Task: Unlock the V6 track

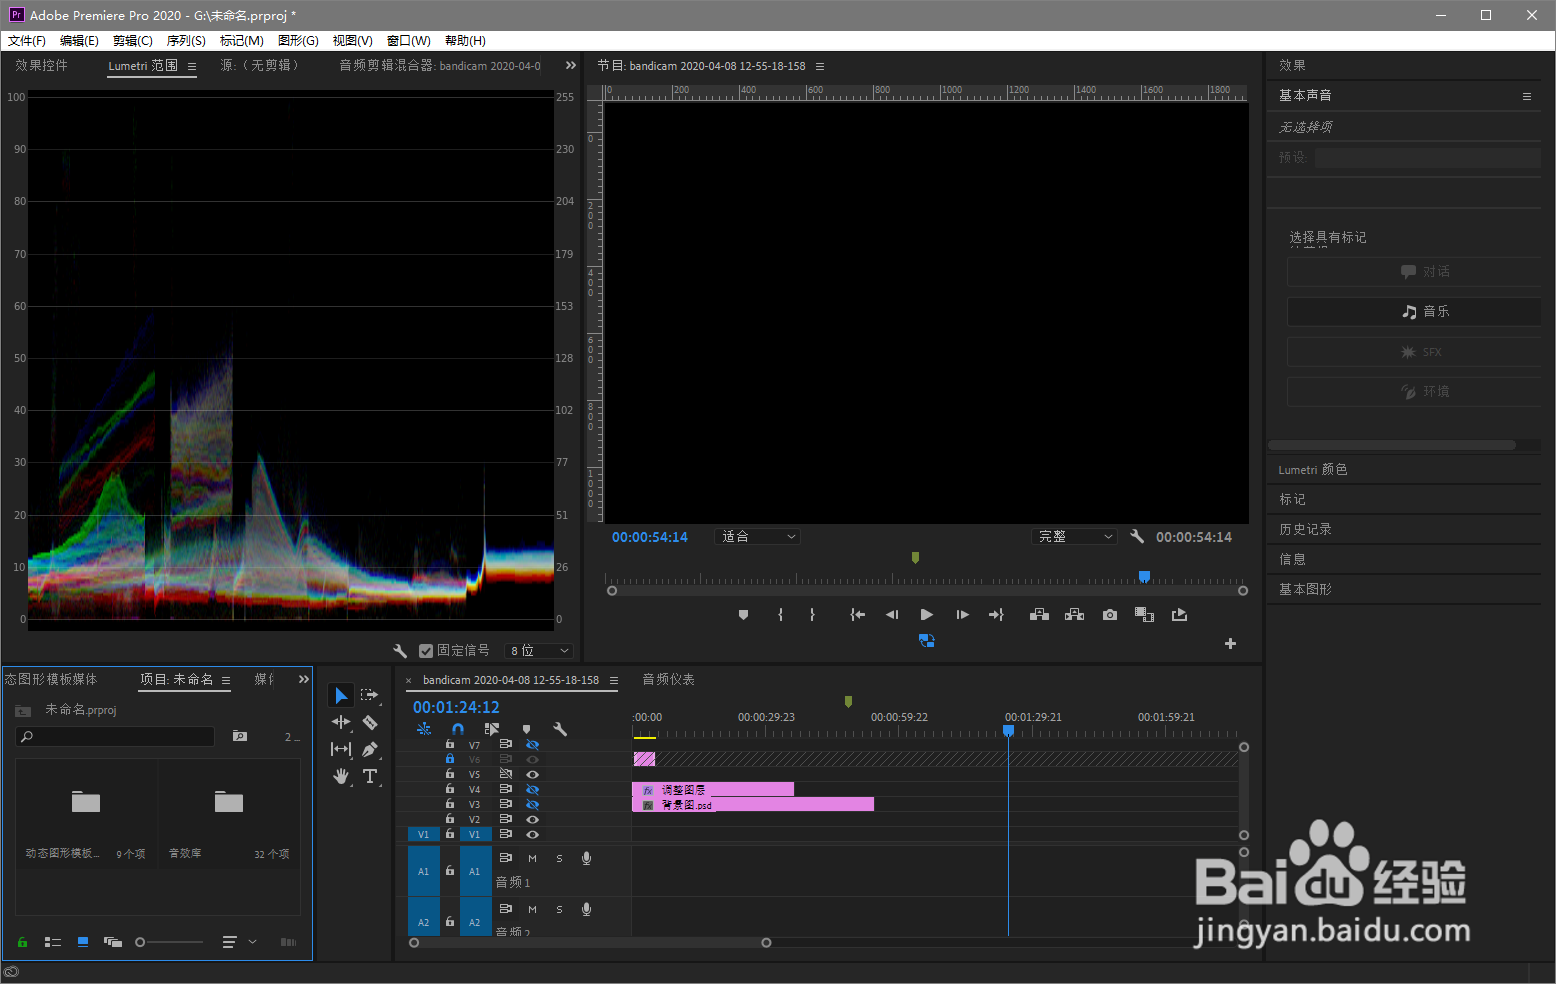Action: (x=450, y=759)
